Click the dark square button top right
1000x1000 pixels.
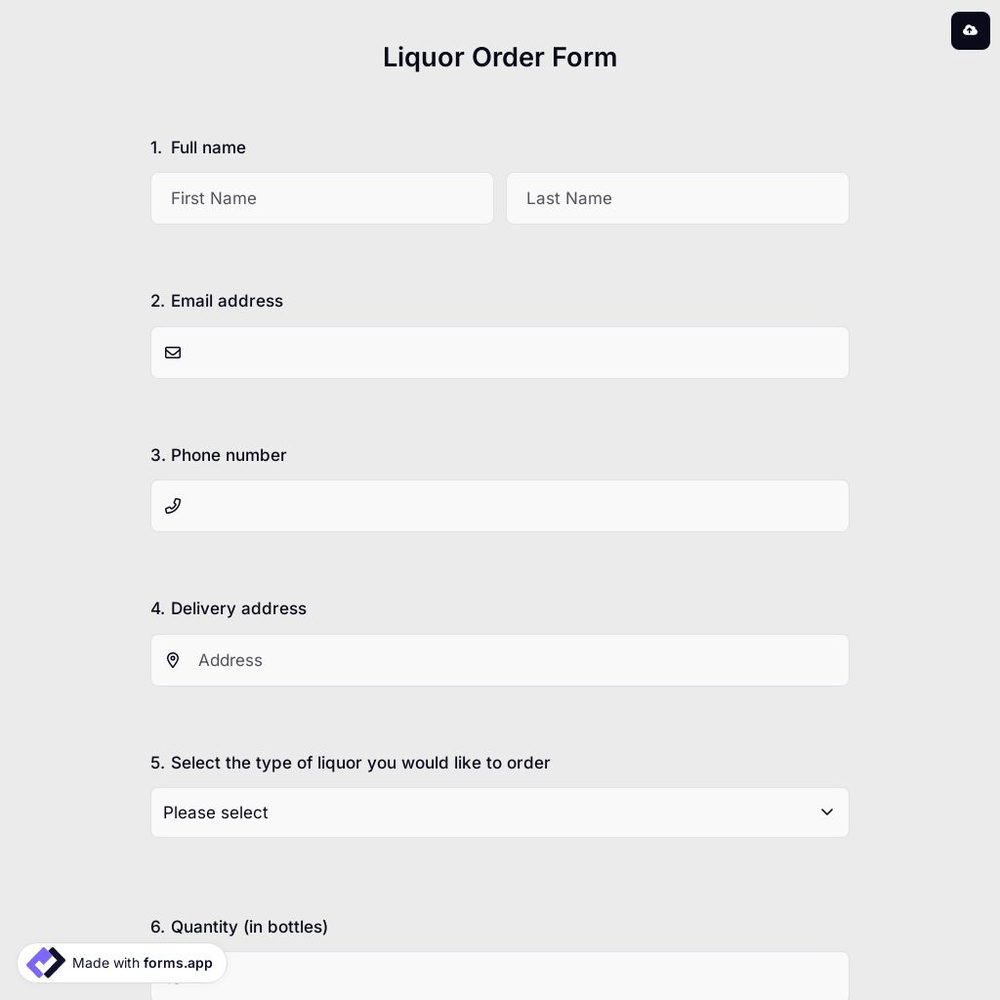(969, 30)
